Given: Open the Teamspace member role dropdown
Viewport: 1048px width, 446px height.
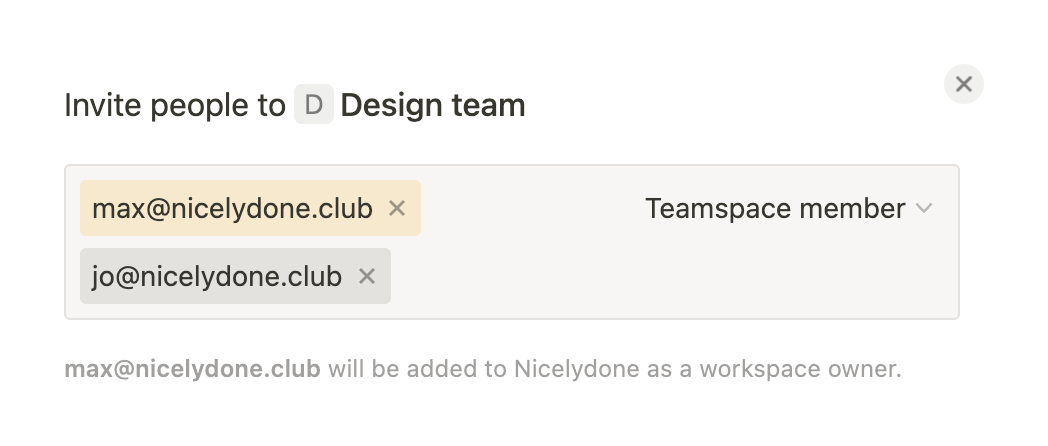Looking at the screenshot, I should coord(788,208).
